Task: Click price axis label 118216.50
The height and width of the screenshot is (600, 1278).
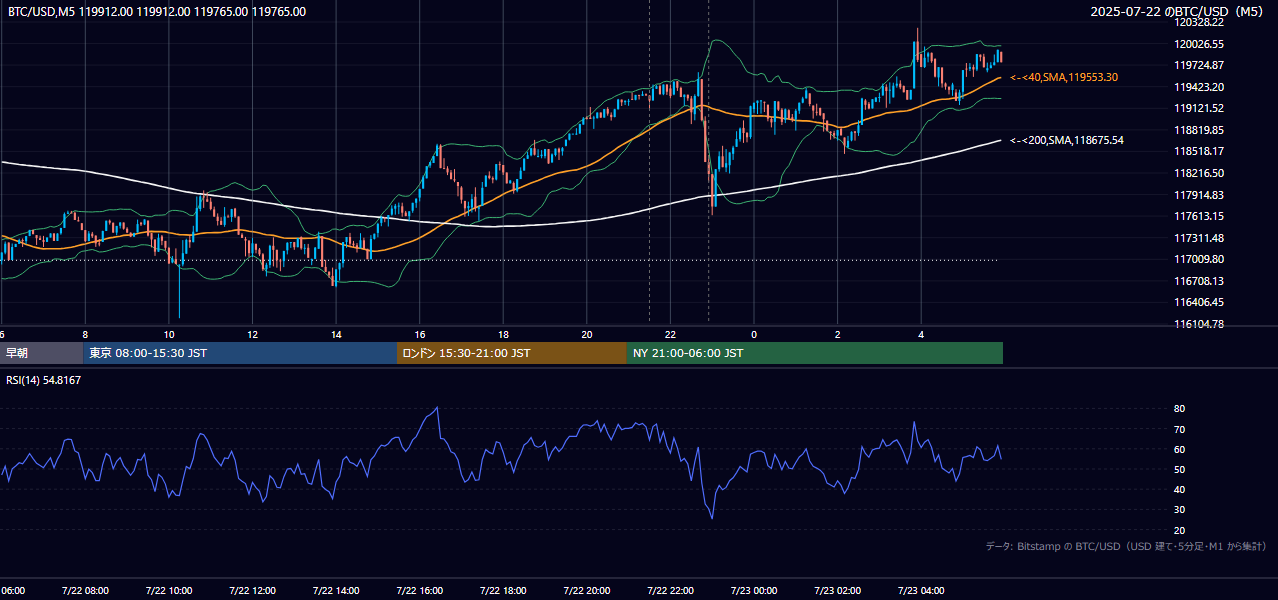Action: (x=1201, y=173)
